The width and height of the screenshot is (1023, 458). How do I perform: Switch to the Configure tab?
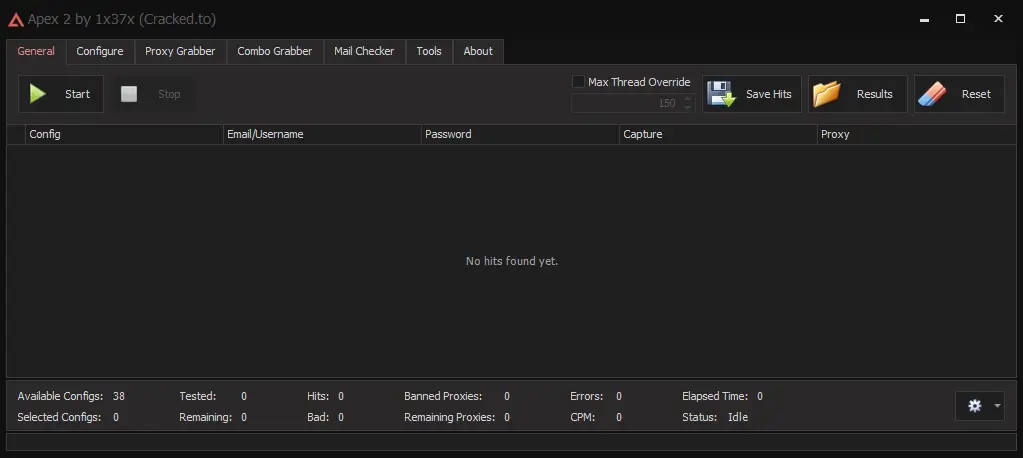pyautogui.click(x=100, y=51)
